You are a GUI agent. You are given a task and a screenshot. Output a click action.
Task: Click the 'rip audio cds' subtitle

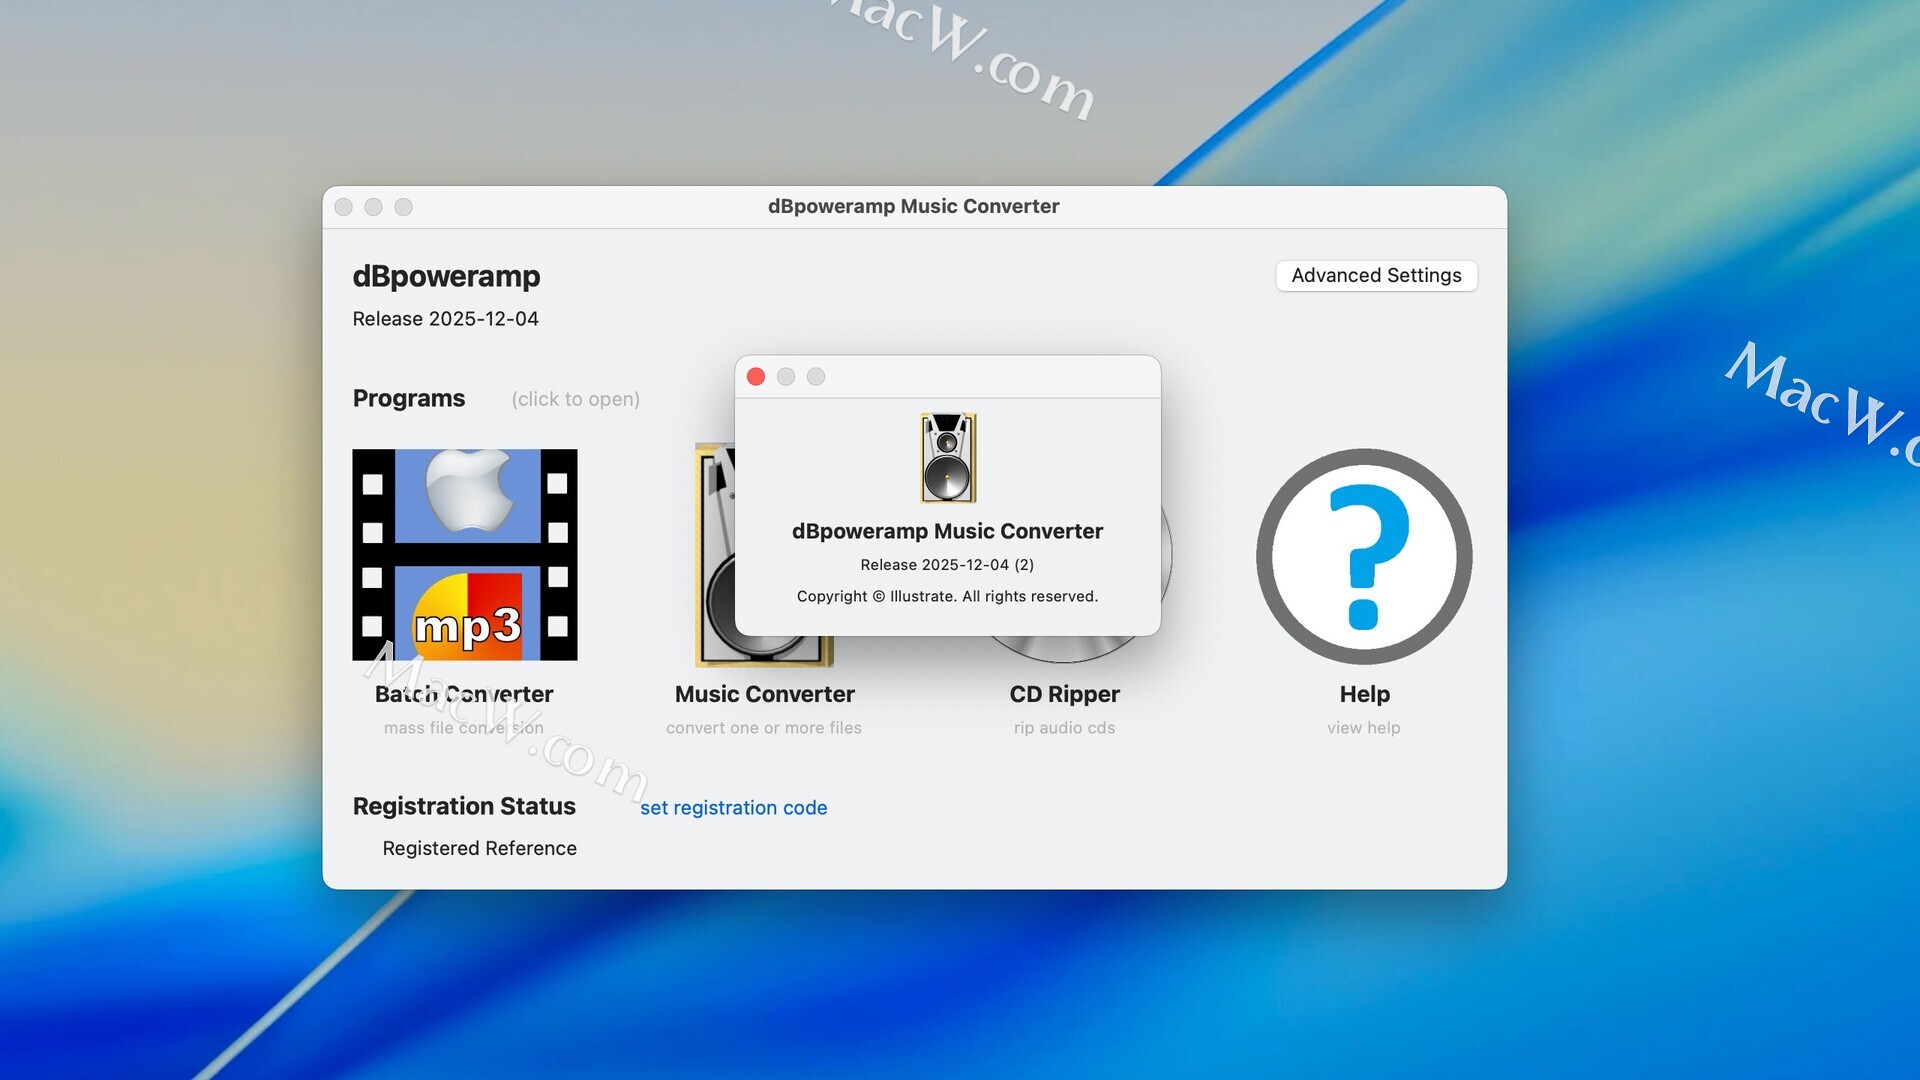click(x=1064, y=728)
